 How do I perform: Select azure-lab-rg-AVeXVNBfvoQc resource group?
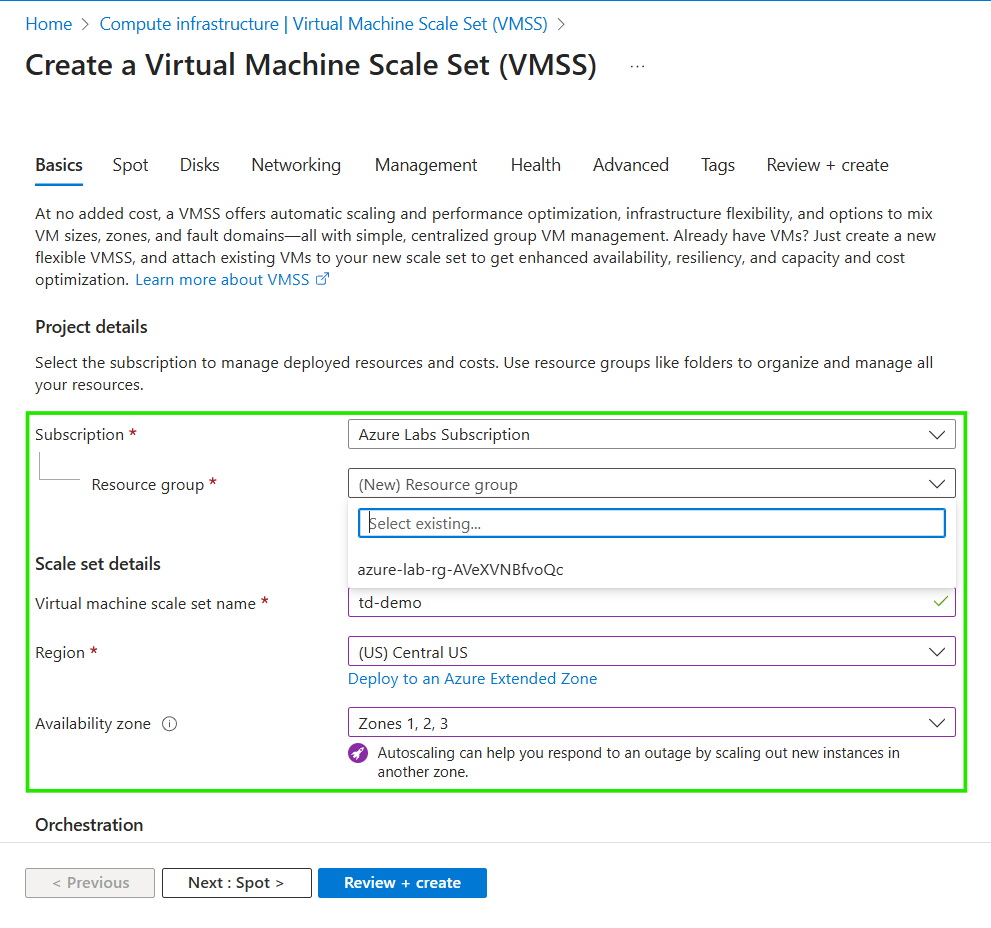(461, 570)
